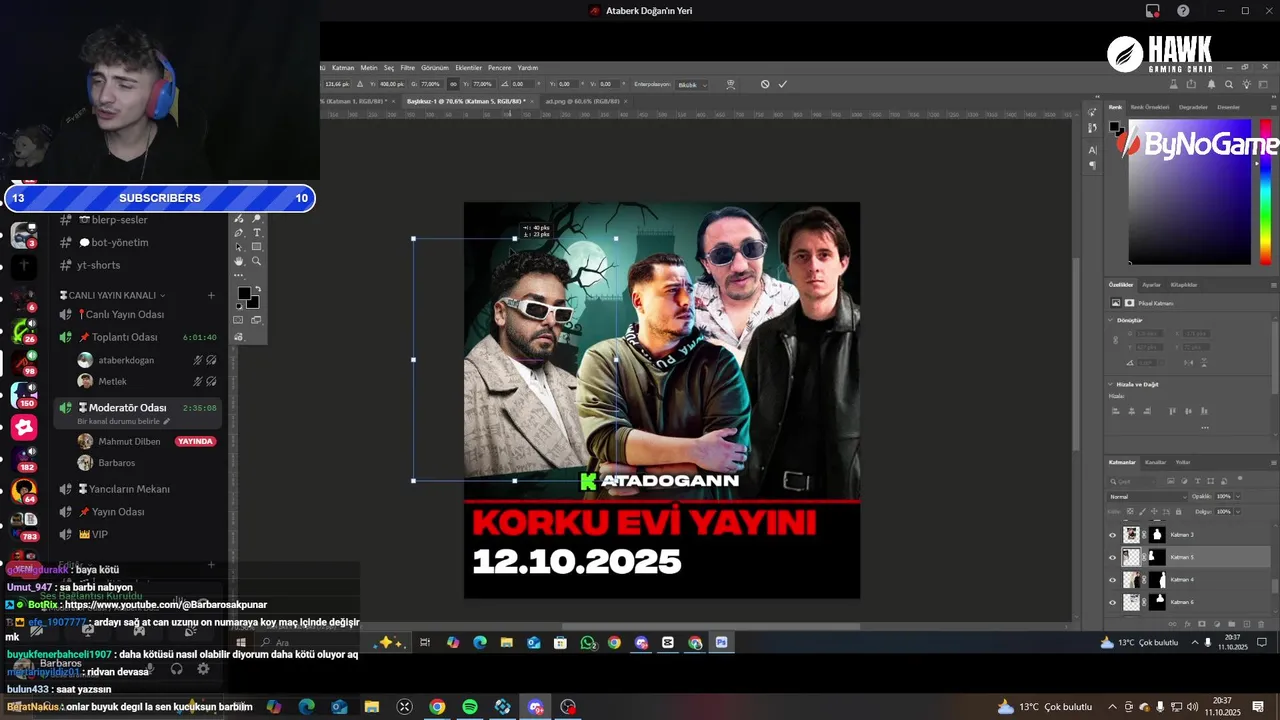Open the Filtre menu
Image resolution: width=1280 pixels, height=720 pixels.
pos(407,68)
